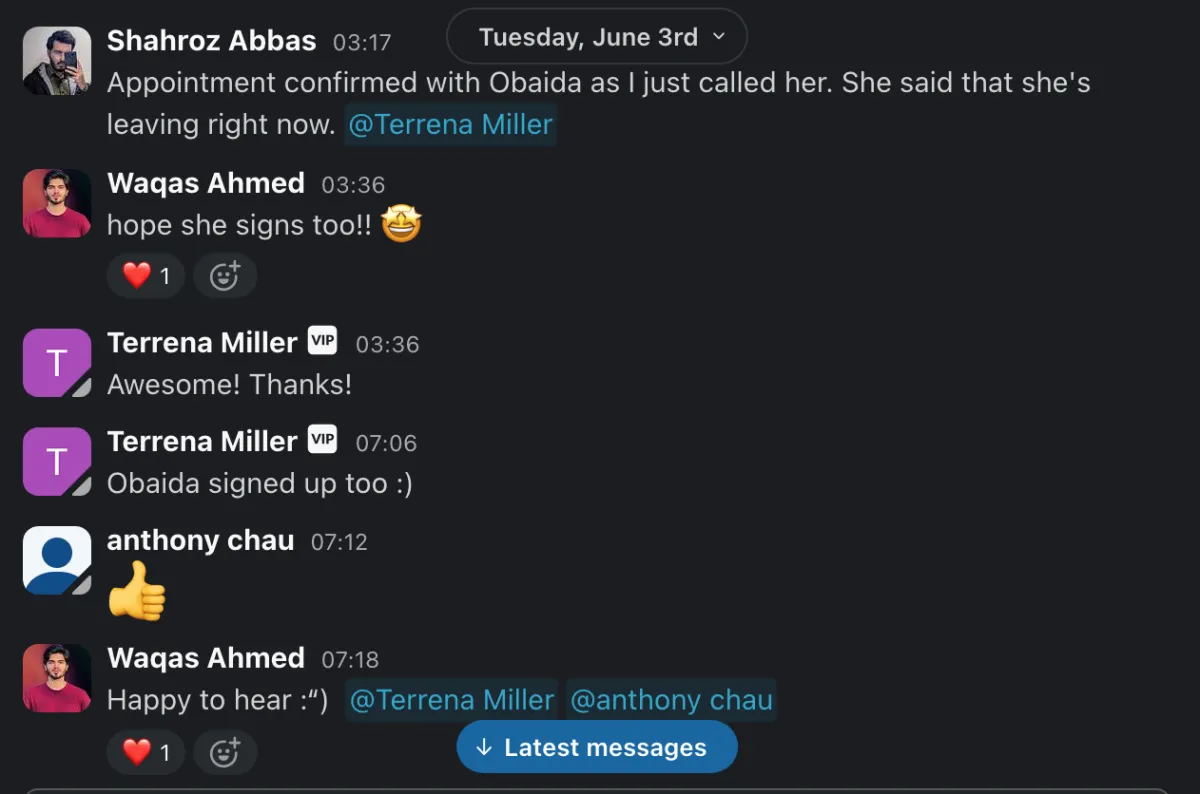Image resolution: width=1200 pixels, height=794 pixels.
Task: Click the VIP badge on the 03:36 message
Action: click(x=322, y=341)
